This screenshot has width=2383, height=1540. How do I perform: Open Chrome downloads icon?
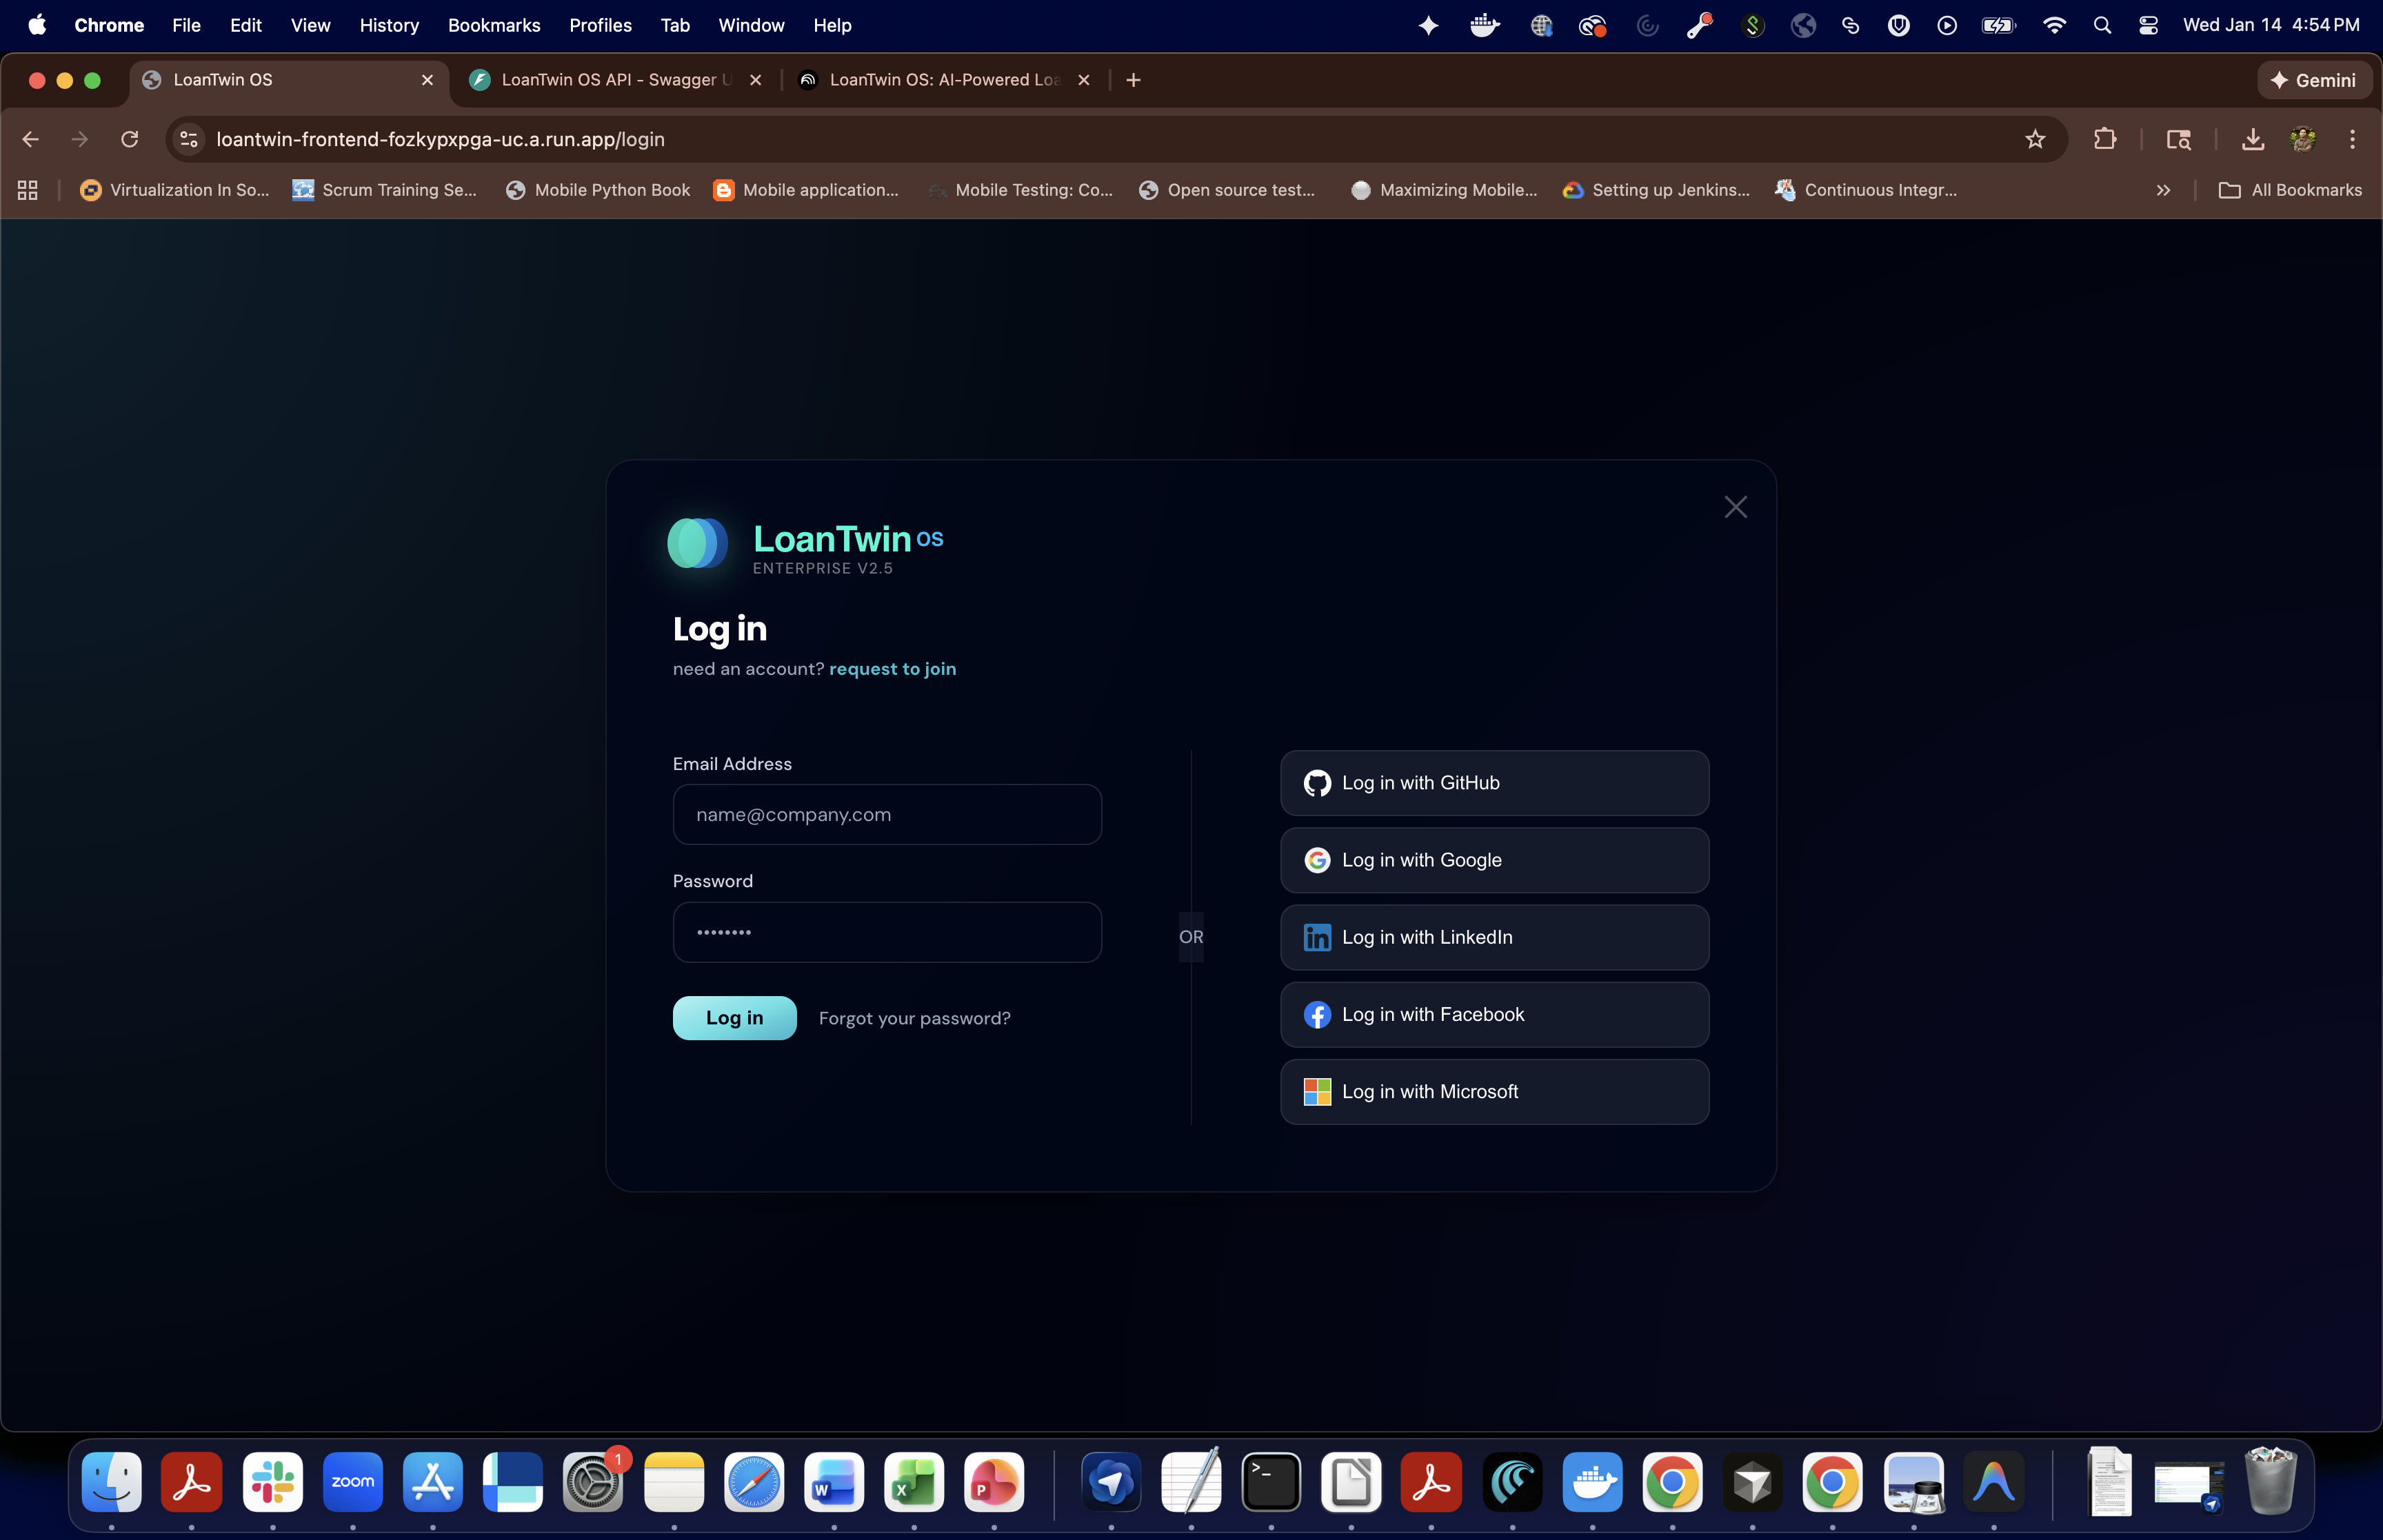(2252, 139)
